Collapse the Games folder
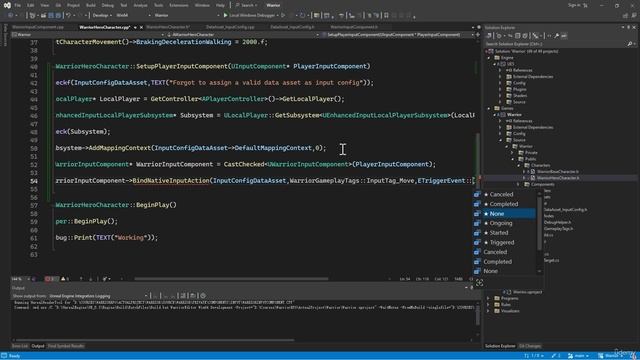The image size is (640, 360). pyautogui.click(x=489, y=109)
